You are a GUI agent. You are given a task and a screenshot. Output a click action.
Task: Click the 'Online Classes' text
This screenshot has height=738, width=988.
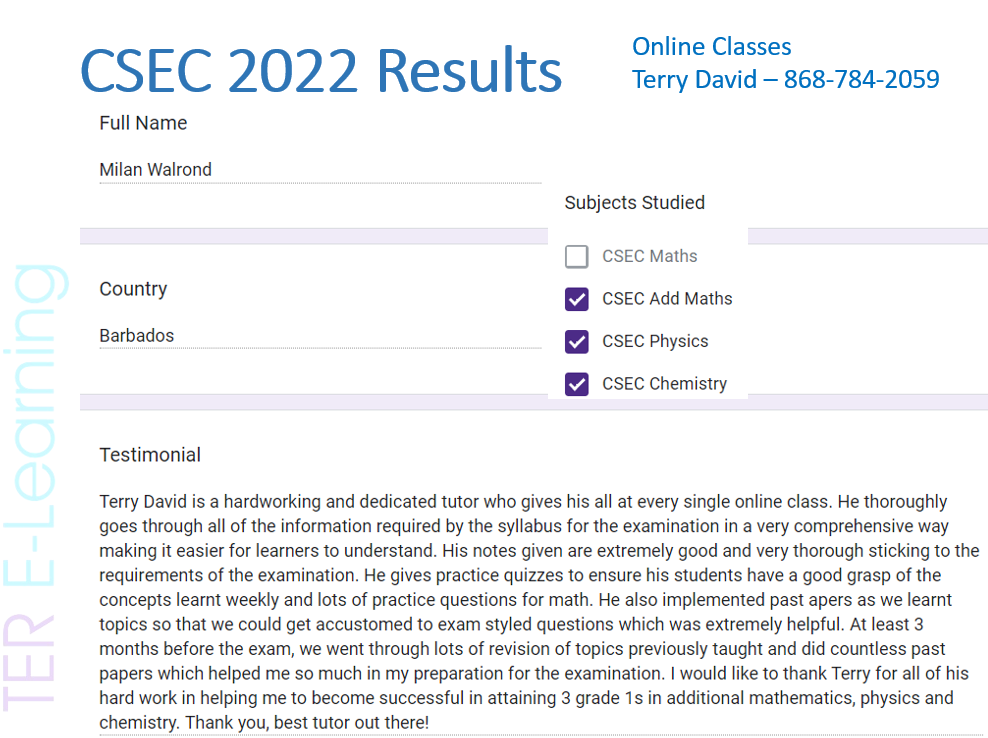pyautogui.click(x=711, y=47)
